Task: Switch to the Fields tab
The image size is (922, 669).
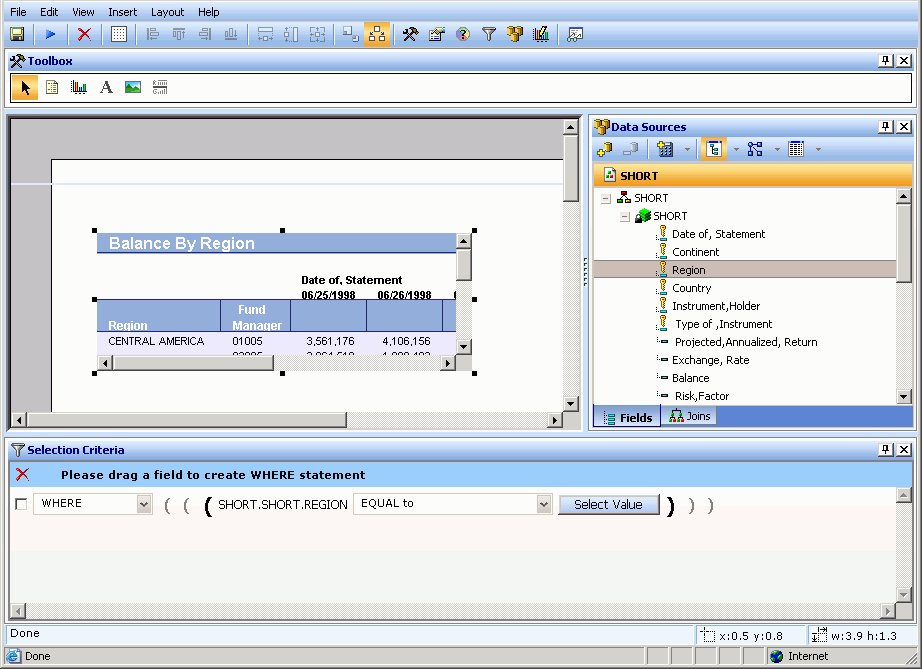Action: (x=627, y=417)
